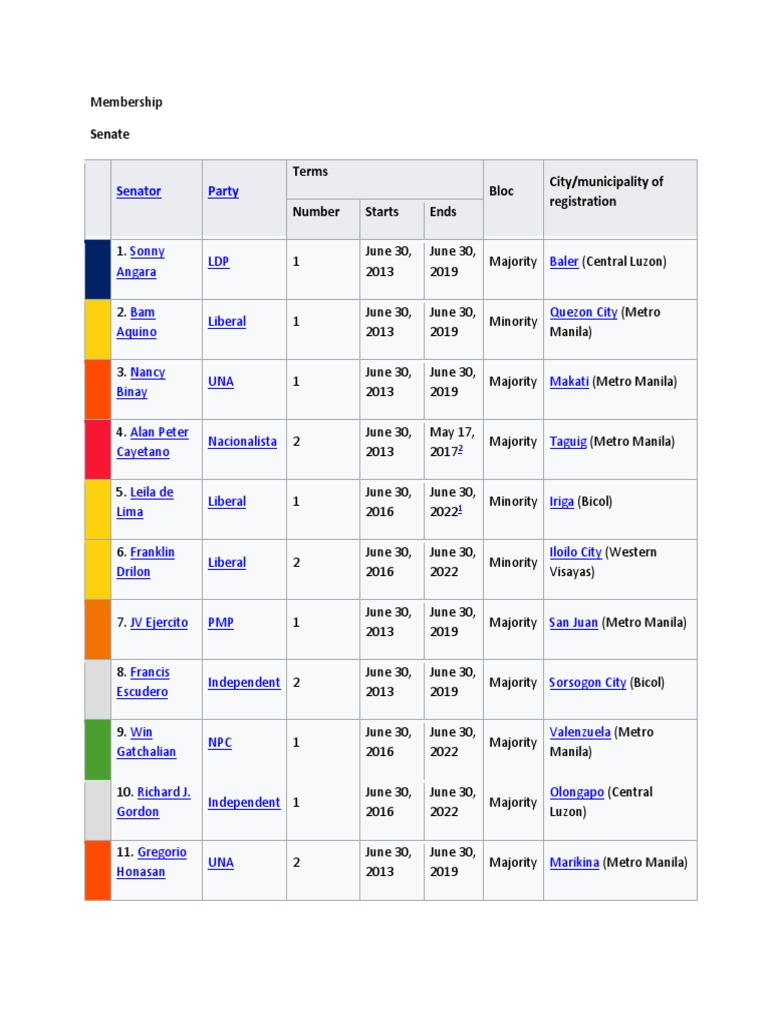
Task: Click June 30, 2022 end in Gatchalian's row
Action: click(453, 743)
